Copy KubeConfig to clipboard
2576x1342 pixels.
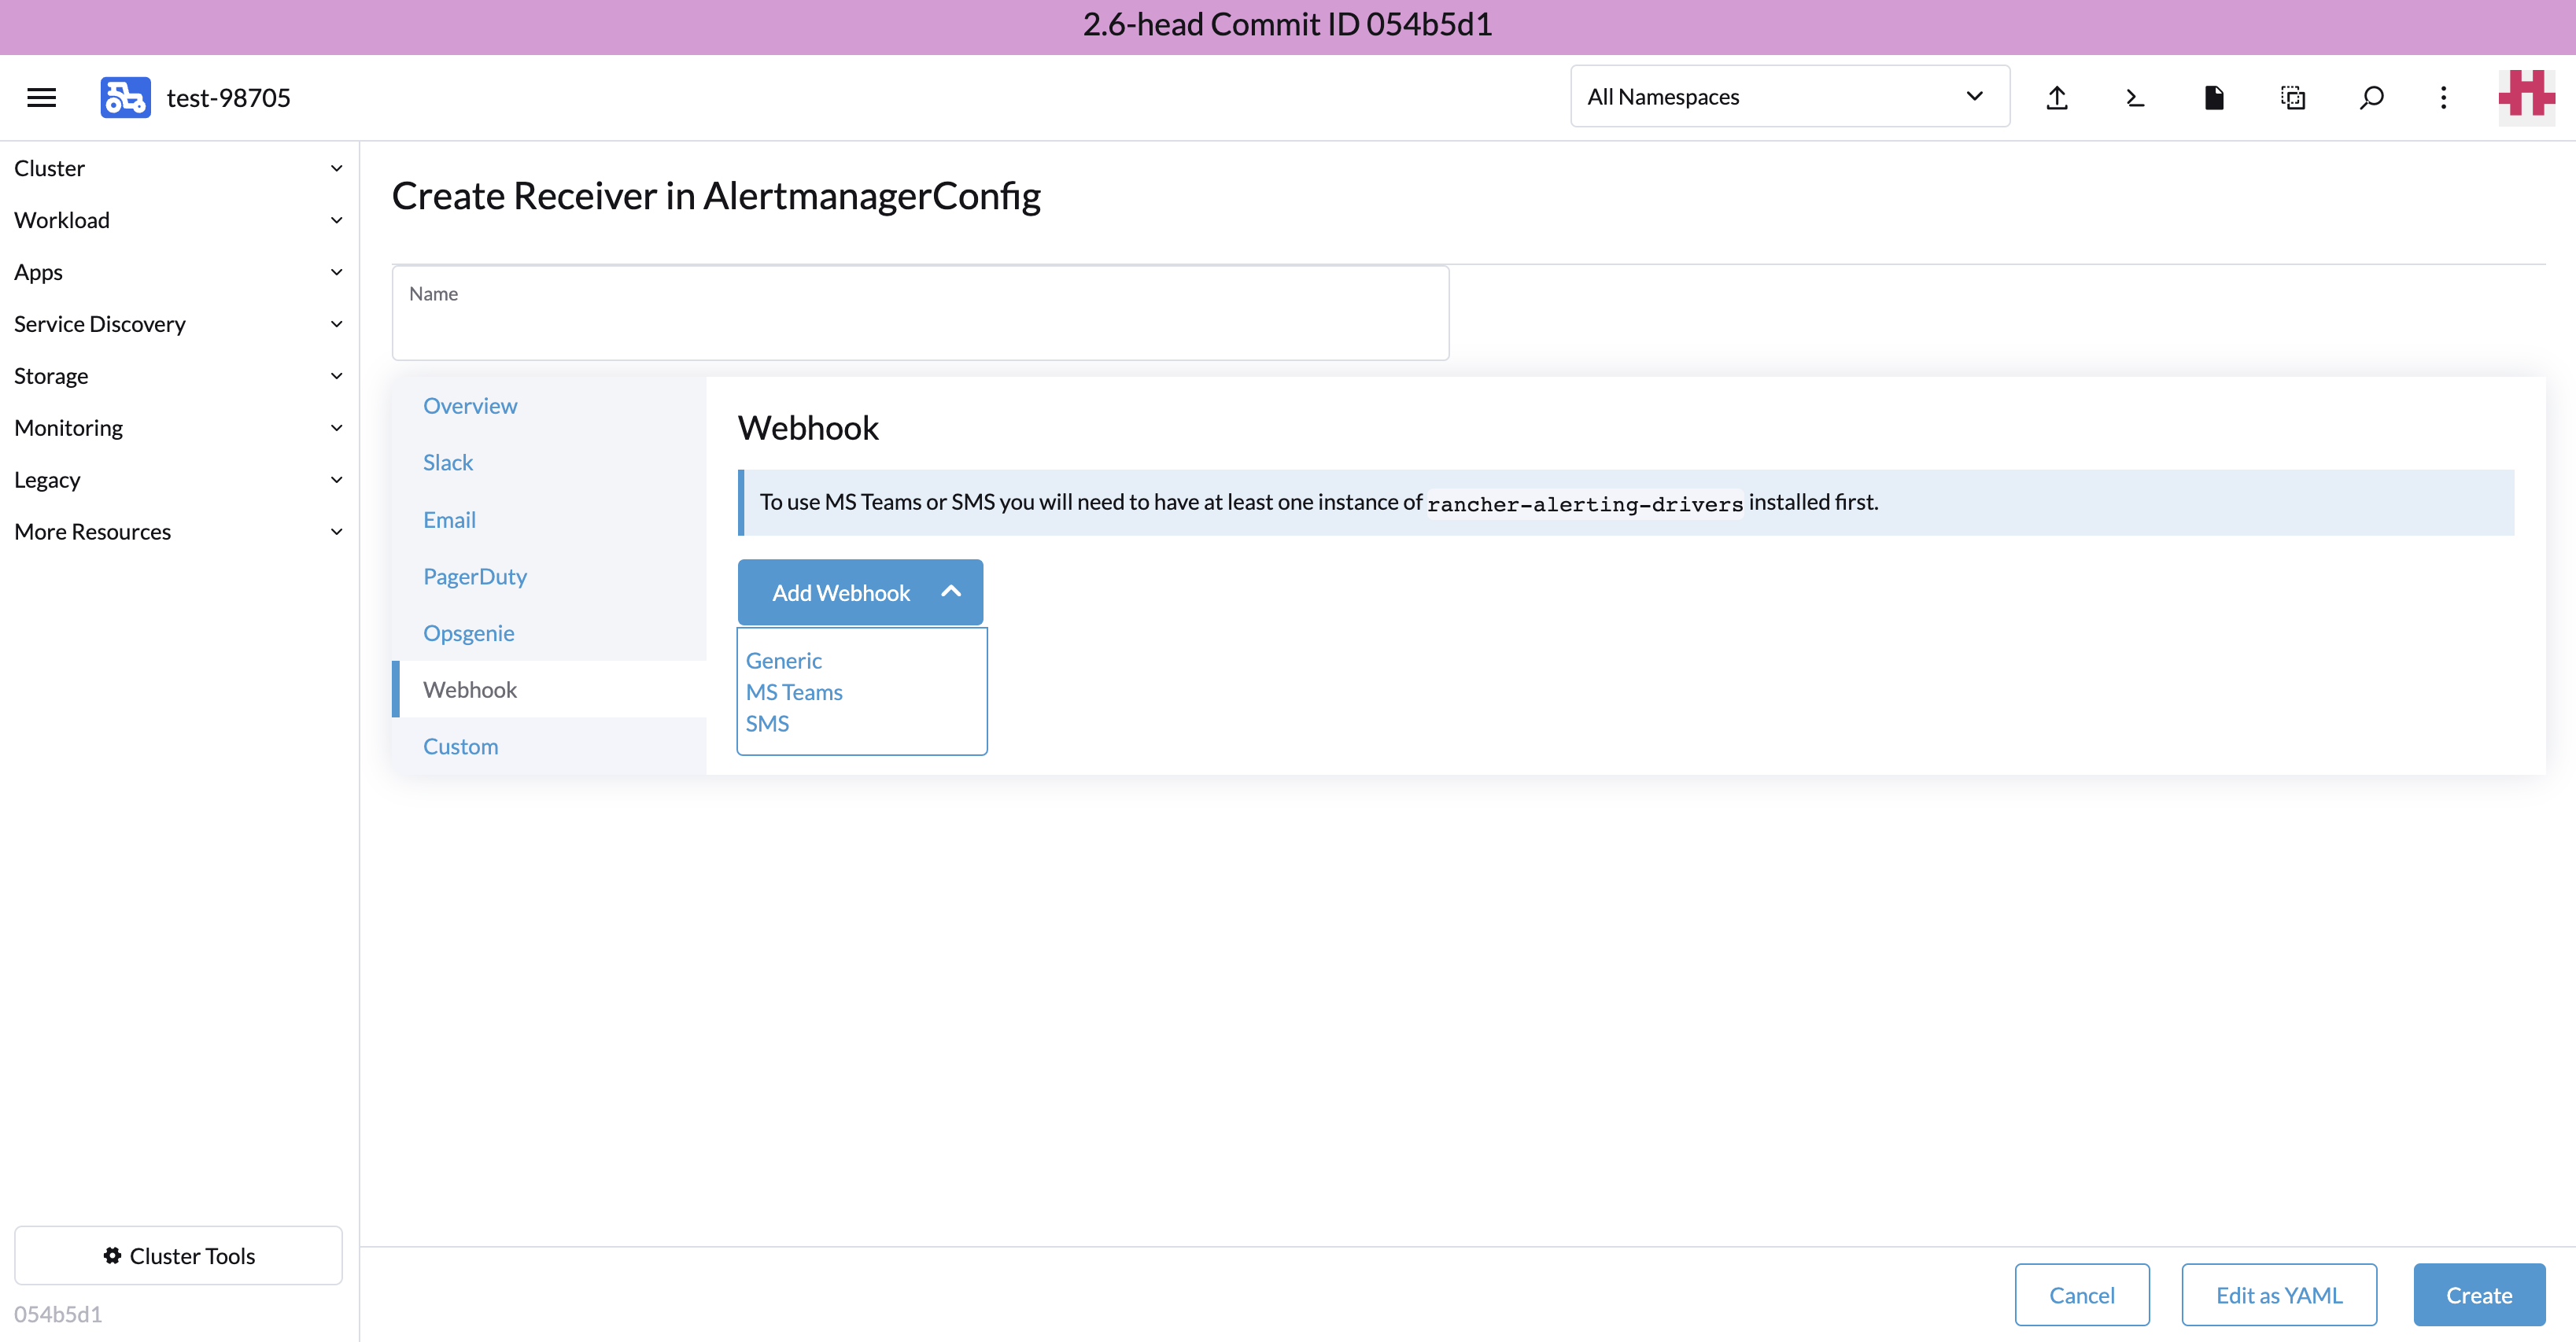click(x=2292, y=97)
